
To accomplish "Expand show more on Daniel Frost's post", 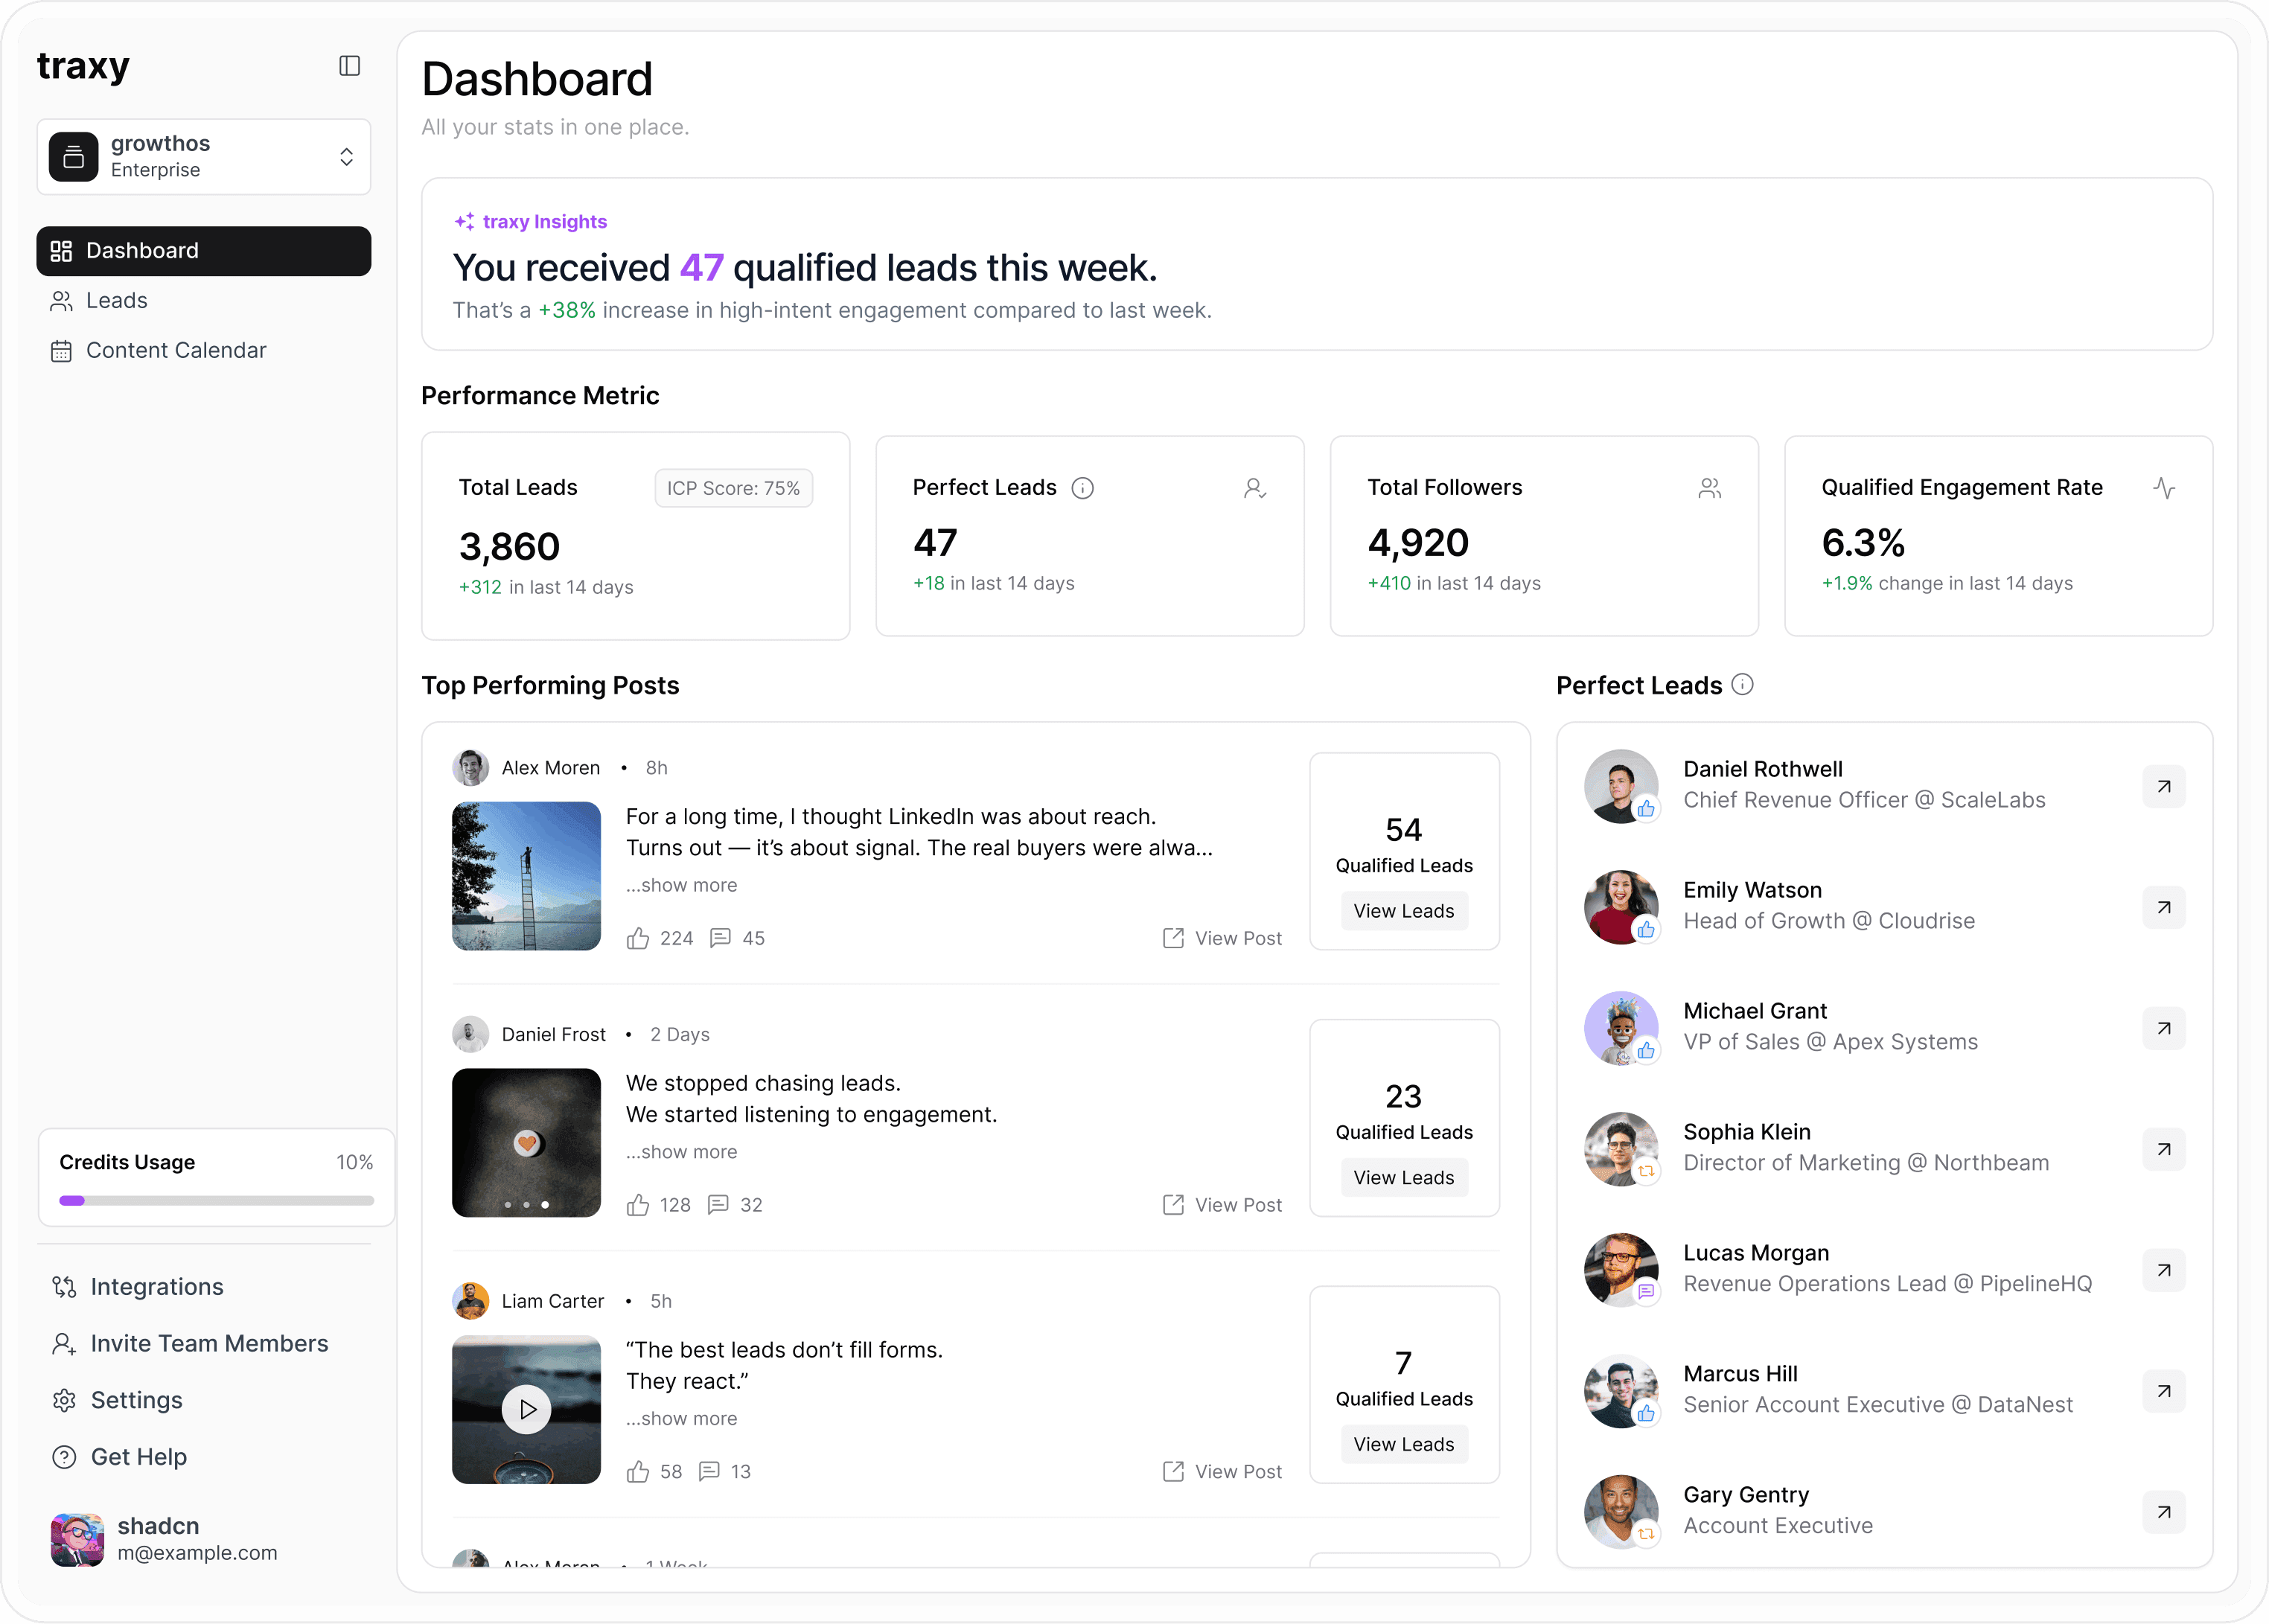I will [x=682, y=1152].
